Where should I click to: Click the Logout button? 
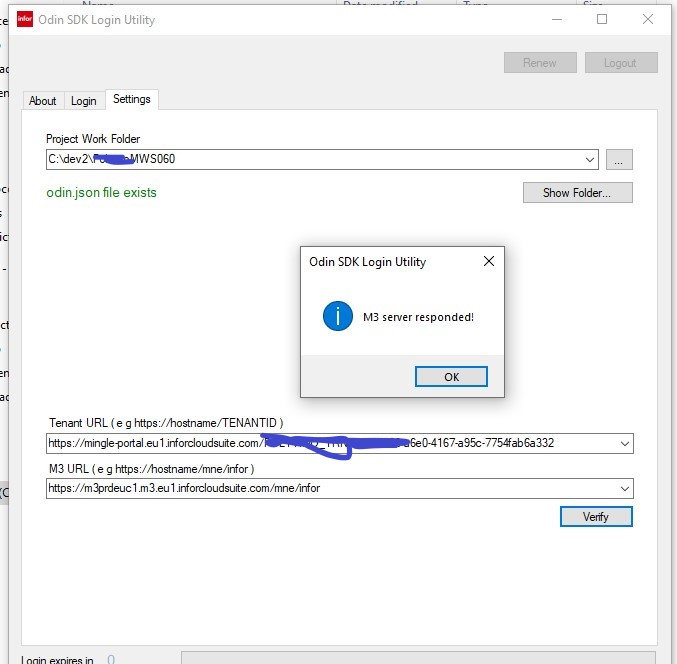point(621,63)
